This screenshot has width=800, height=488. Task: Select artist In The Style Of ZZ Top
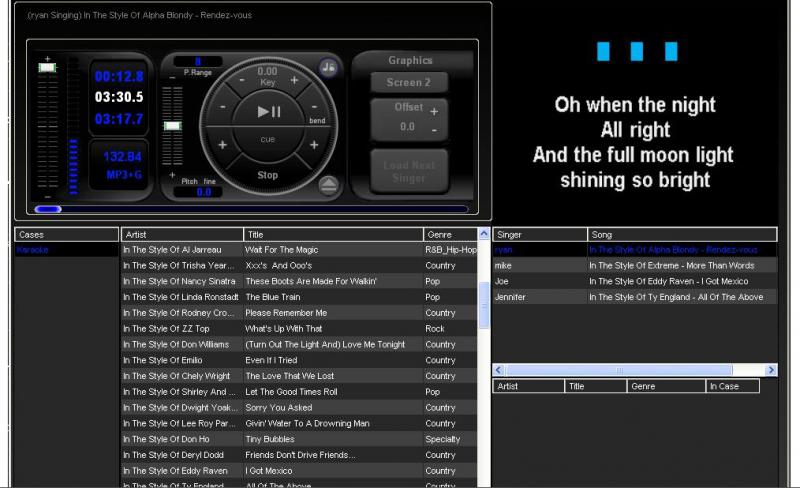(166, 329)
